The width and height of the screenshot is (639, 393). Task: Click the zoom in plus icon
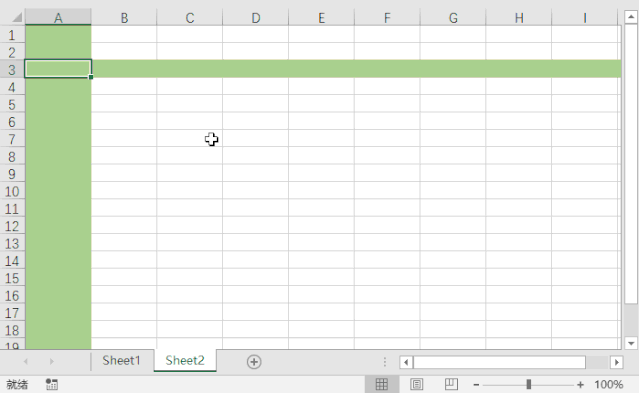coord(580,384)
